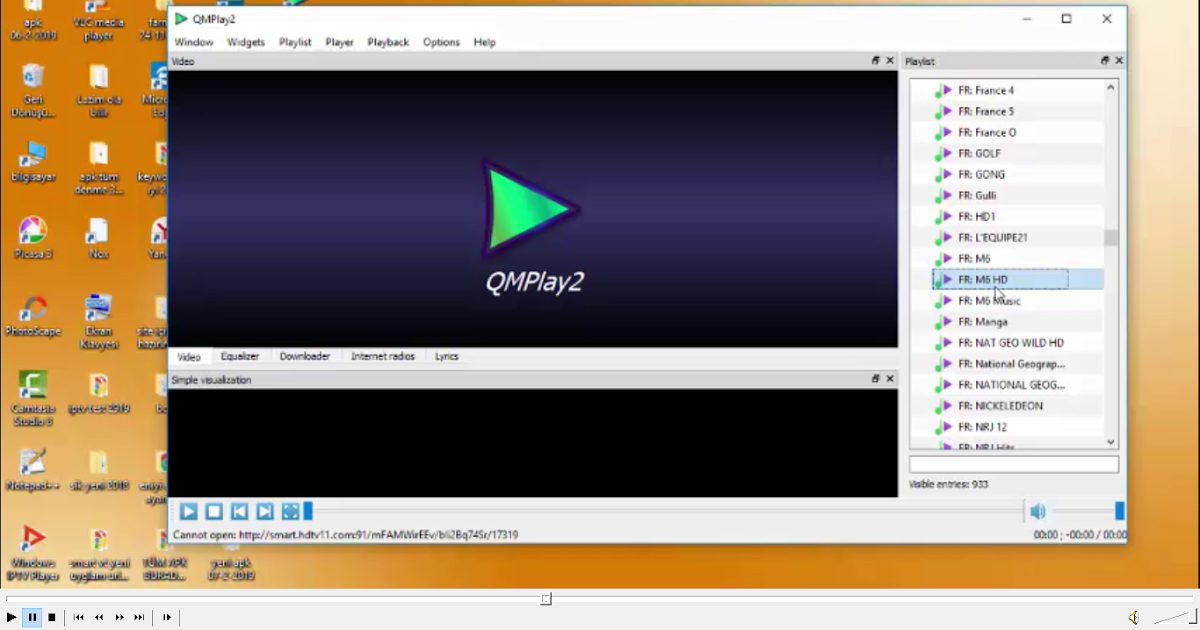Open the Player menu
The height and width of the screenshot is (630, 1200).
pos(339,42)
